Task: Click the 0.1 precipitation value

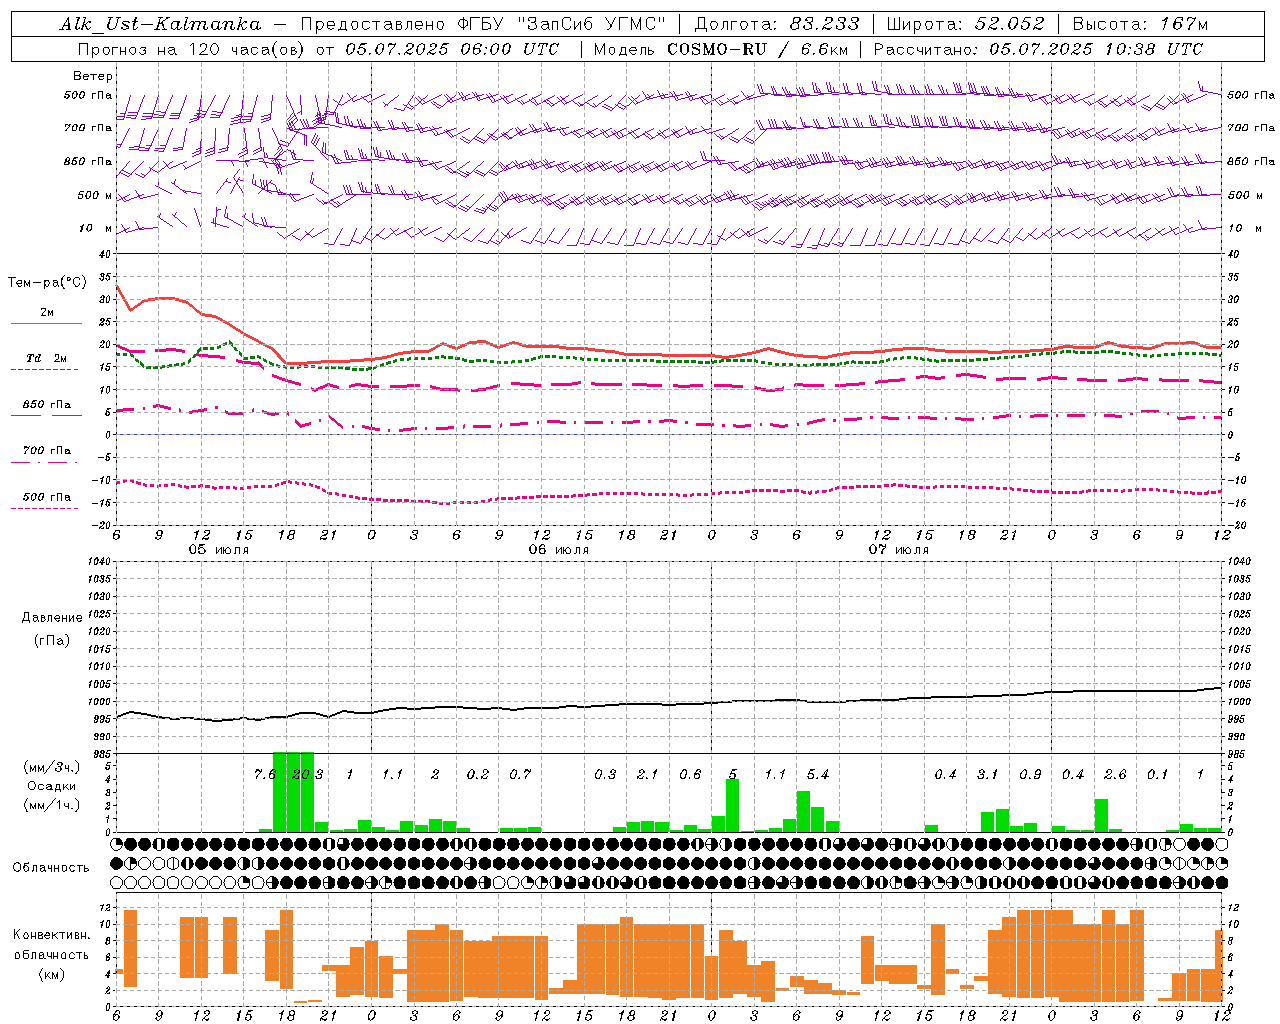Action: (1157, 775)
